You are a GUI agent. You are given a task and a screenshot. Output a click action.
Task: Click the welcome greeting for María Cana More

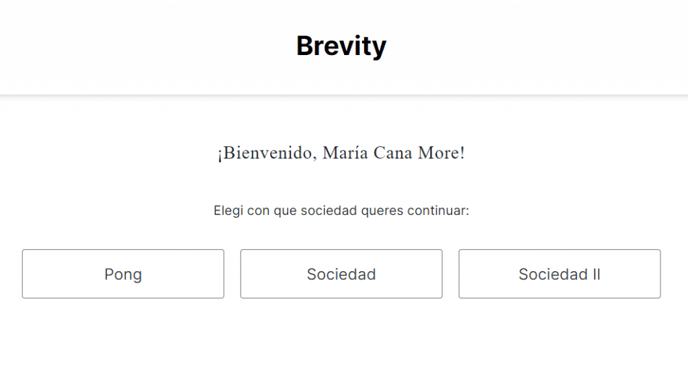[x=341, y=153]
